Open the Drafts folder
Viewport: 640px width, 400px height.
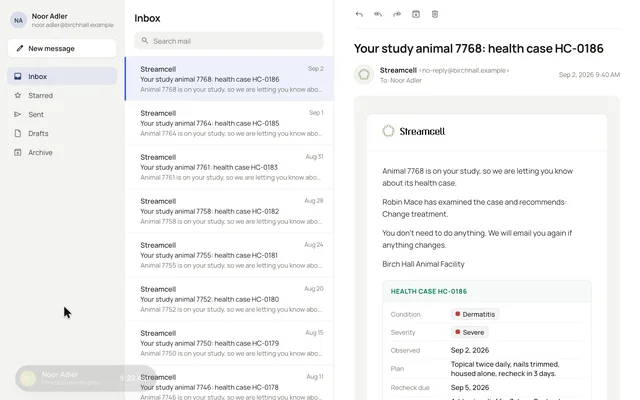point(62,133)
